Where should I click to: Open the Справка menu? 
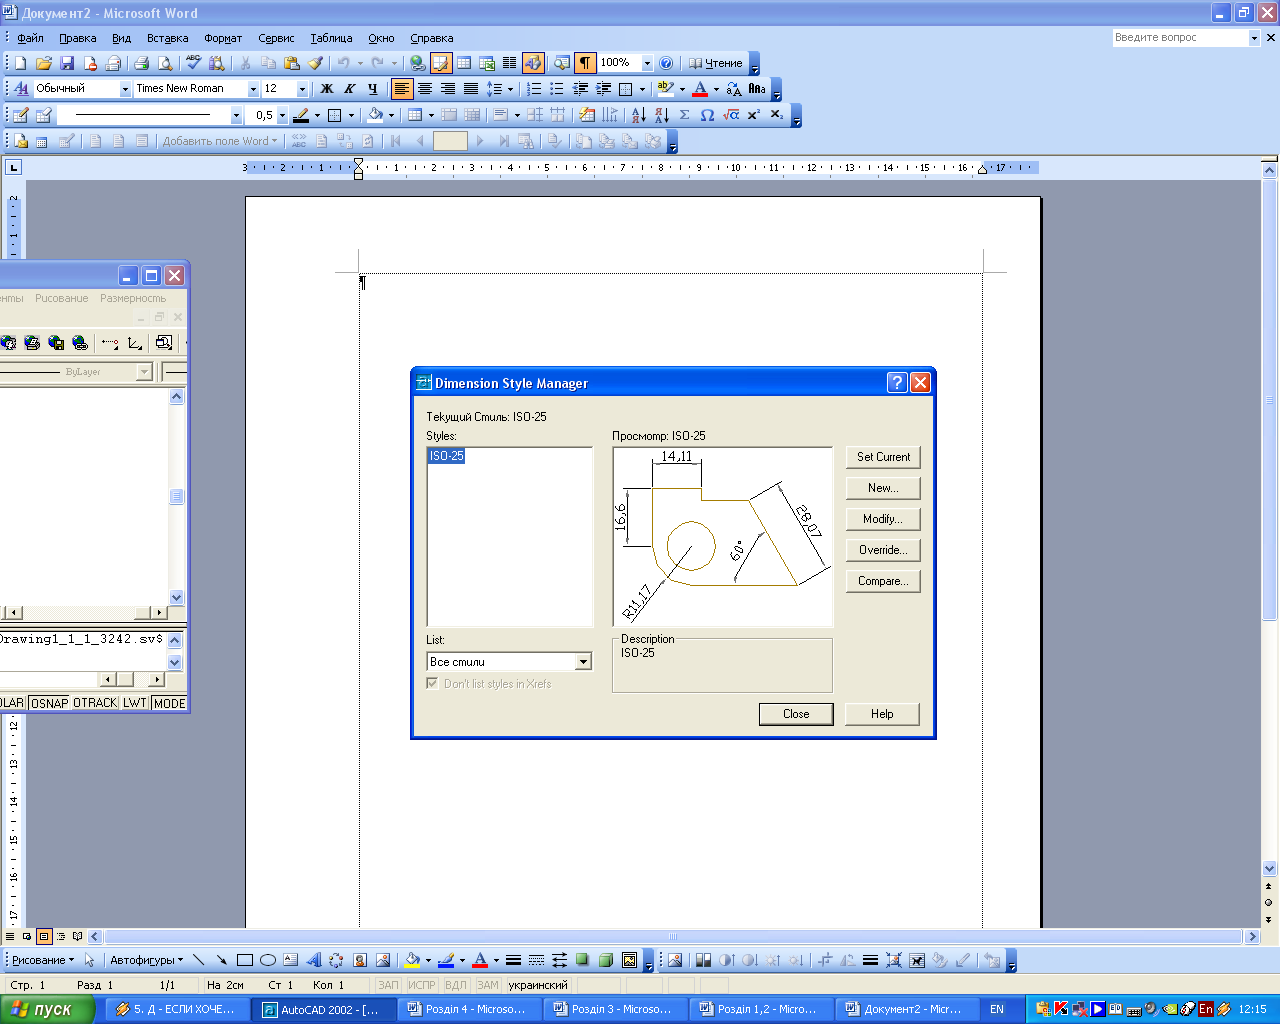point(431,38)
